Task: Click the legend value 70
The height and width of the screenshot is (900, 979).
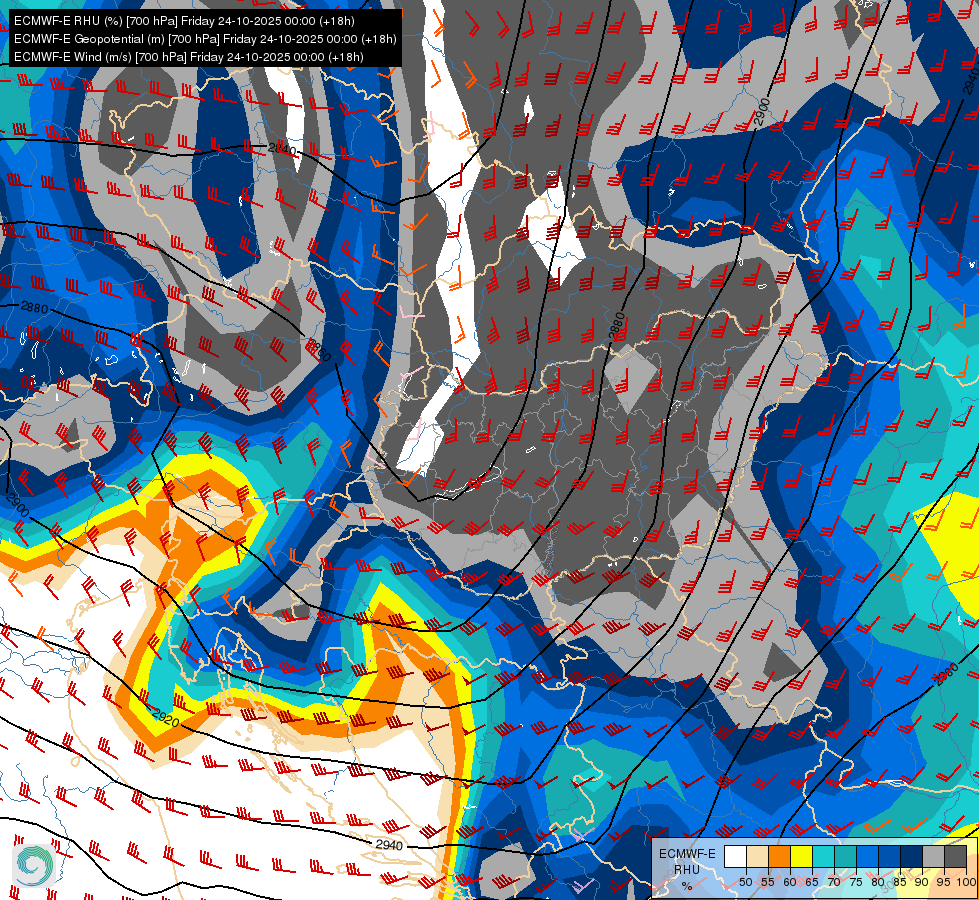Action: click(834, 882)
